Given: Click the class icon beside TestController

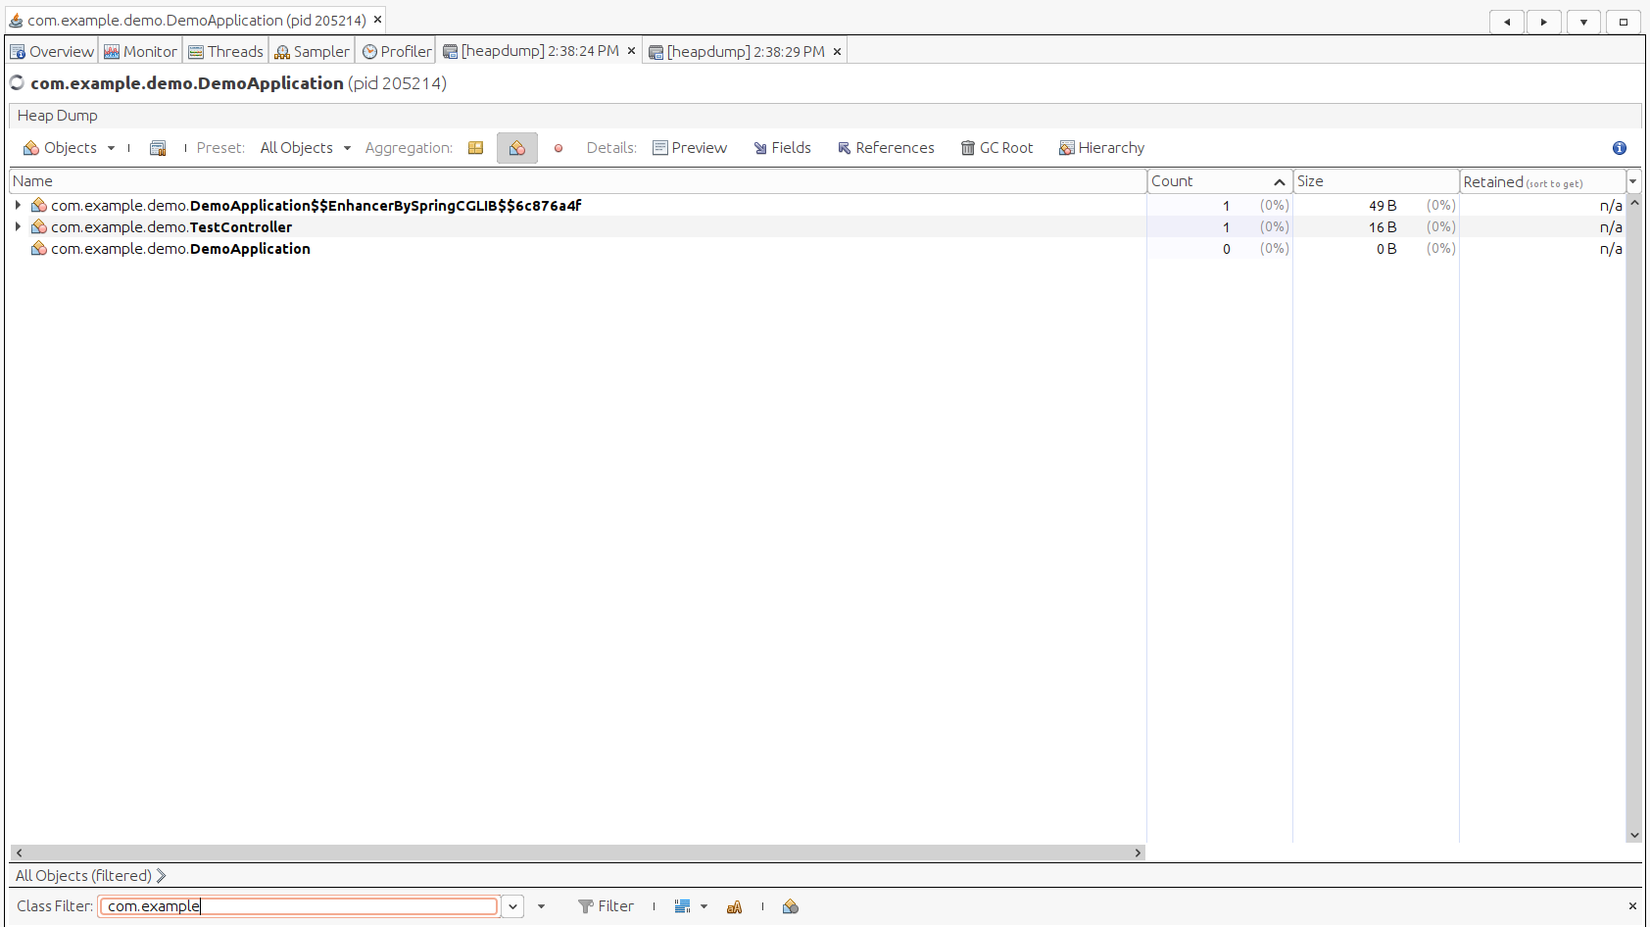Looking at the screenshot, I should point(39,227).
